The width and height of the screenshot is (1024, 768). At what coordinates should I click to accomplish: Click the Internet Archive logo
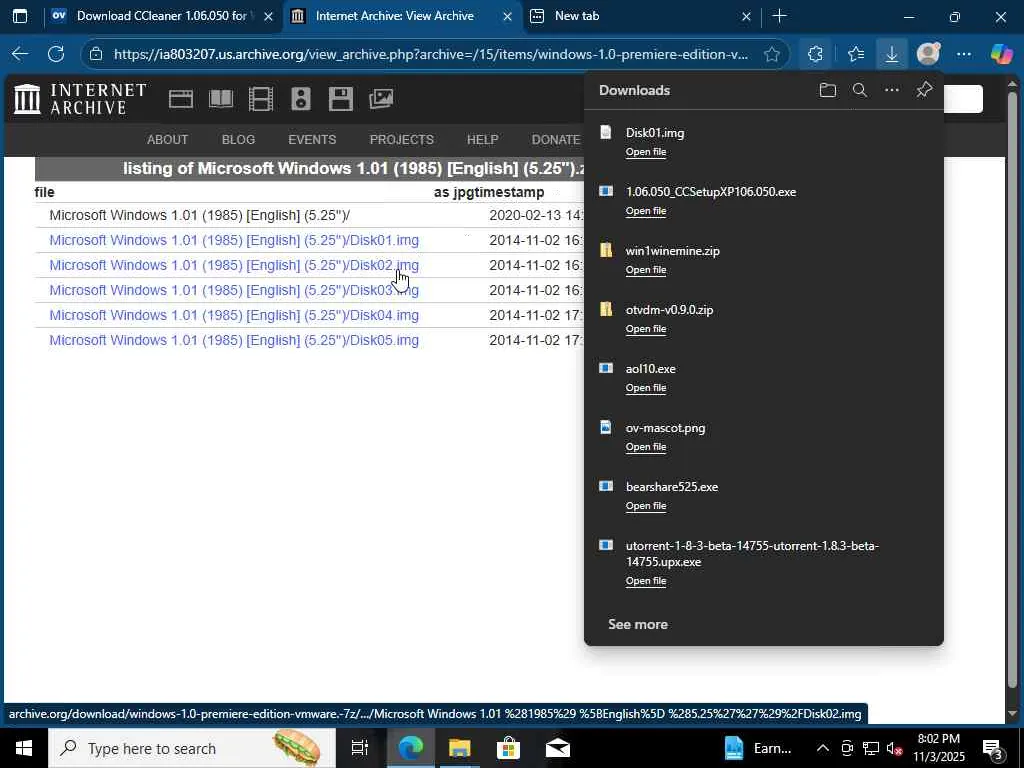tap(80, 99)
